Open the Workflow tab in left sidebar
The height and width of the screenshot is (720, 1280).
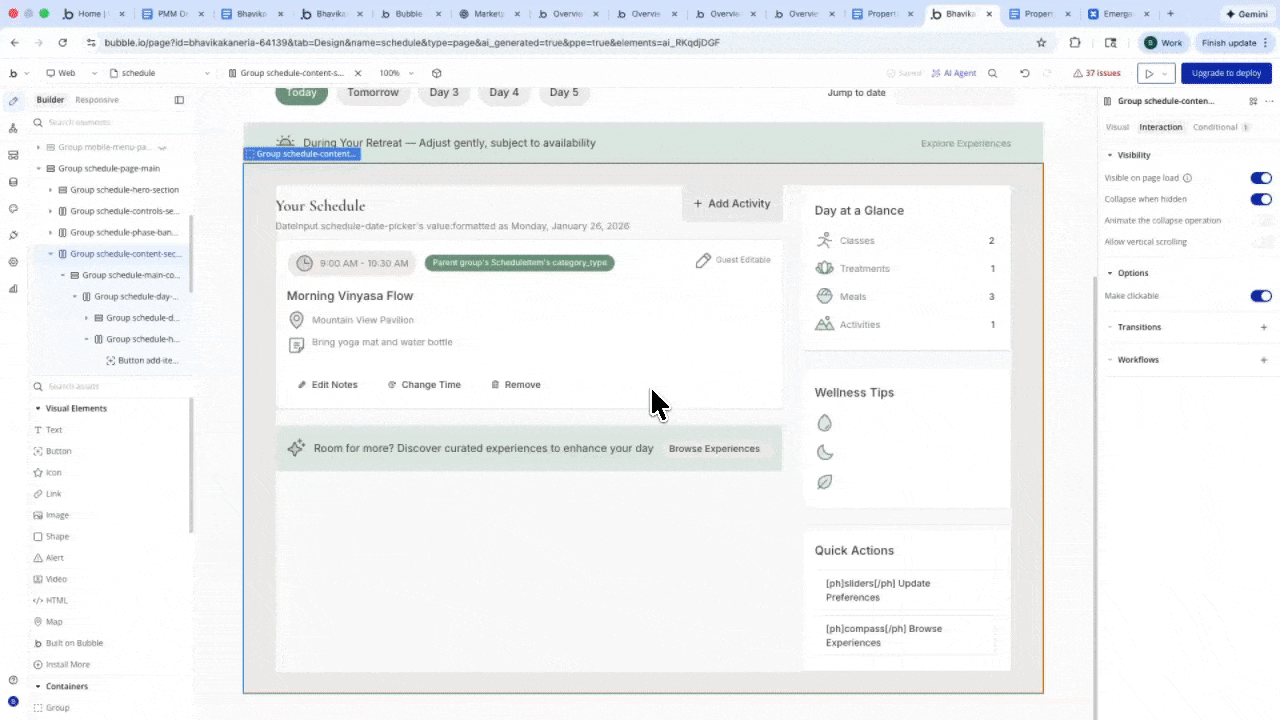click(13, 128)
